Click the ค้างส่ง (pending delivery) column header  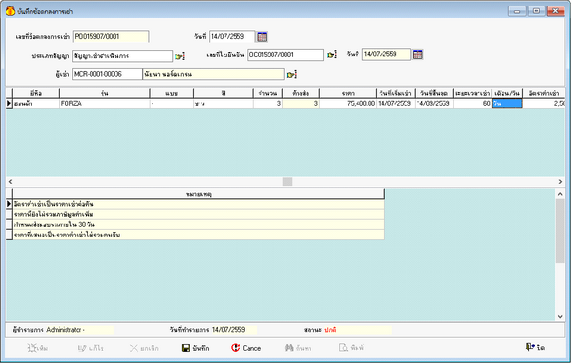[301, 93]
